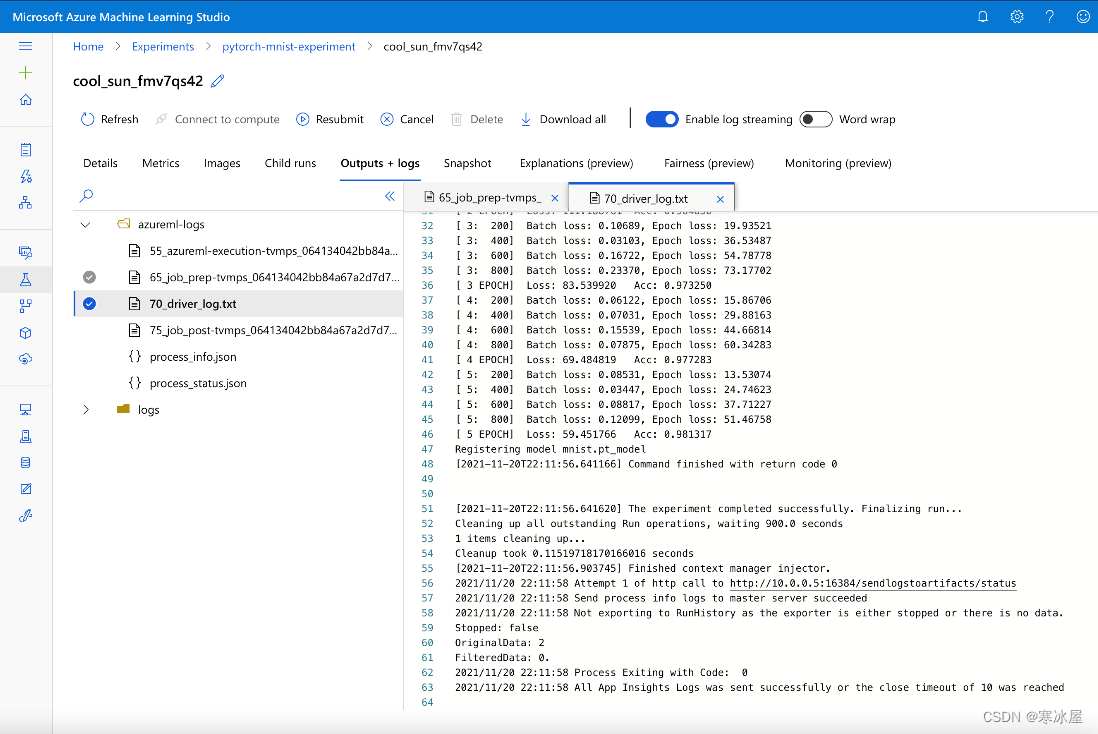
Task: Open Pipelines icon in sidebar
Action: pyautogui.click(x=26, y=306)
